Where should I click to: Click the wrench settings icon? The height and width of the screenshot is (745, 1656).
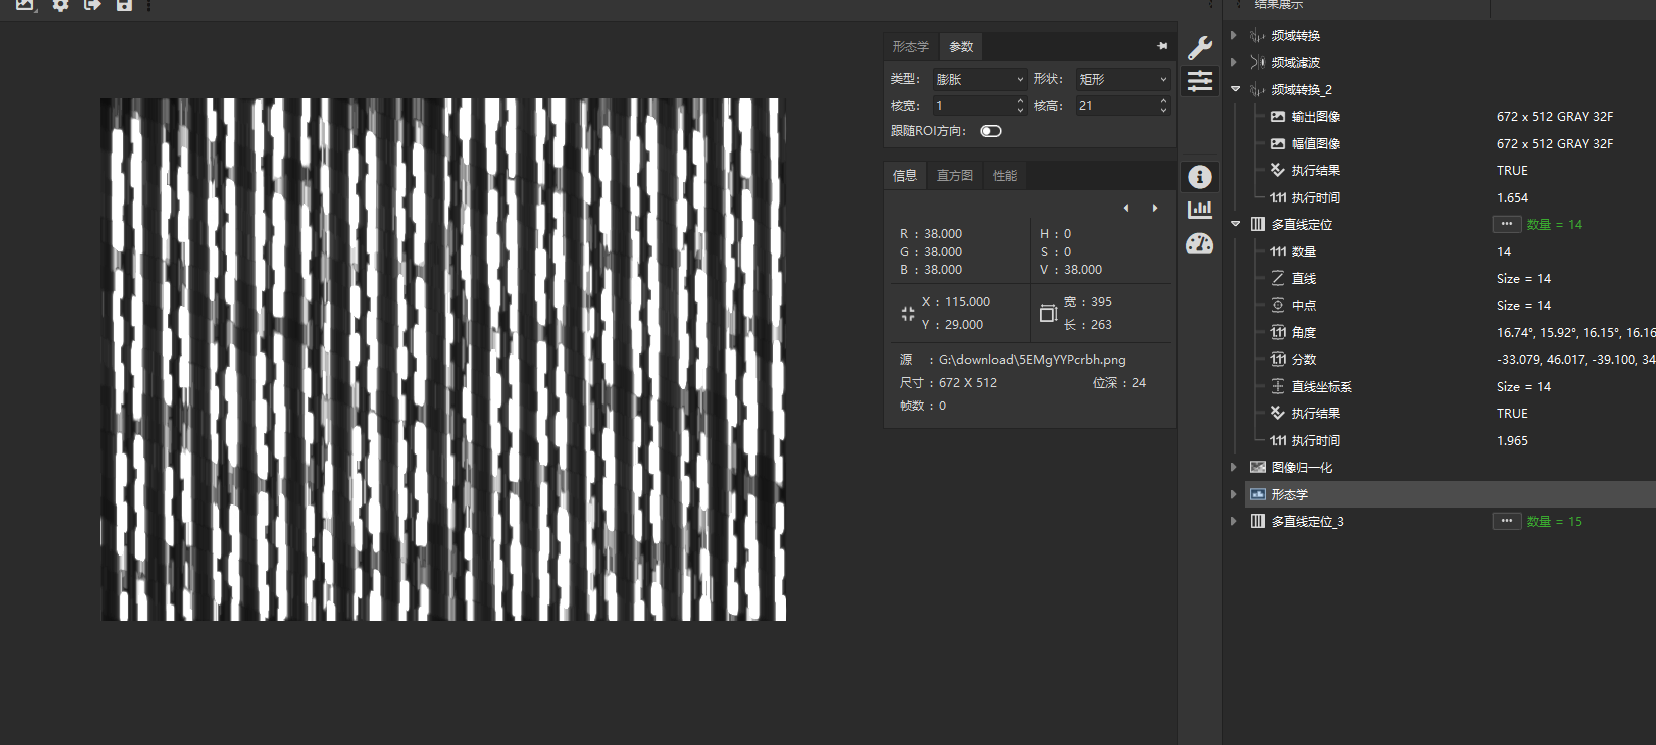click(1200, 47)
